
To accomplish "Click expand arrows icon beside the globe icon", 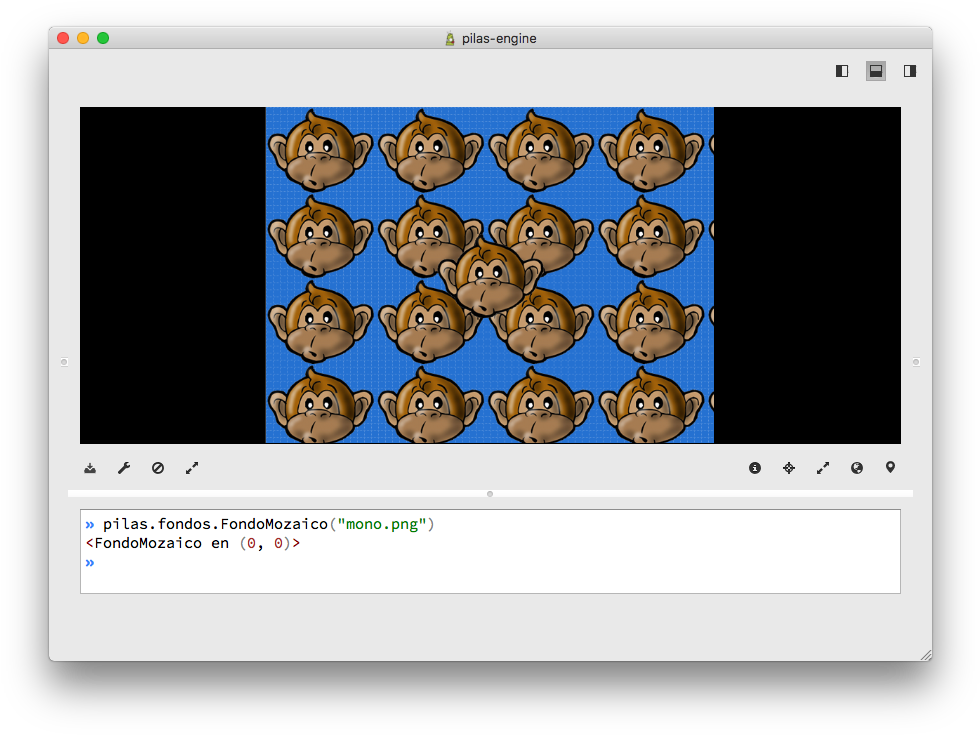I will point(822,468).
